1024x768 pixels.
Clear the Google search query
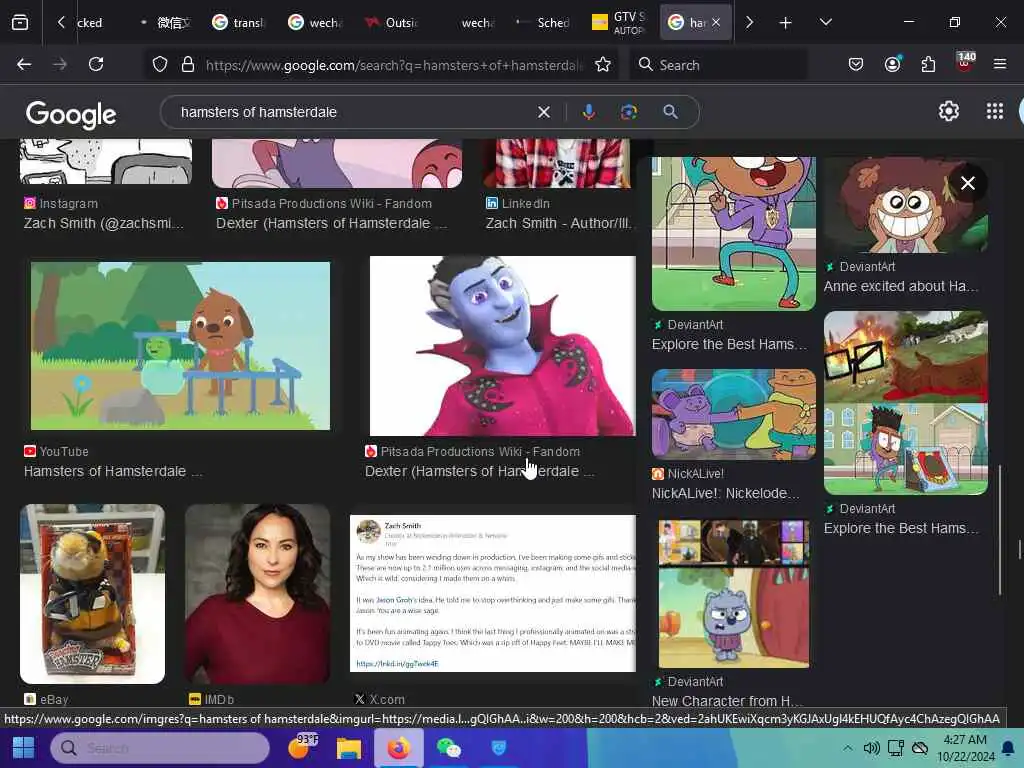pyautogui.click(x=543, y=112)
